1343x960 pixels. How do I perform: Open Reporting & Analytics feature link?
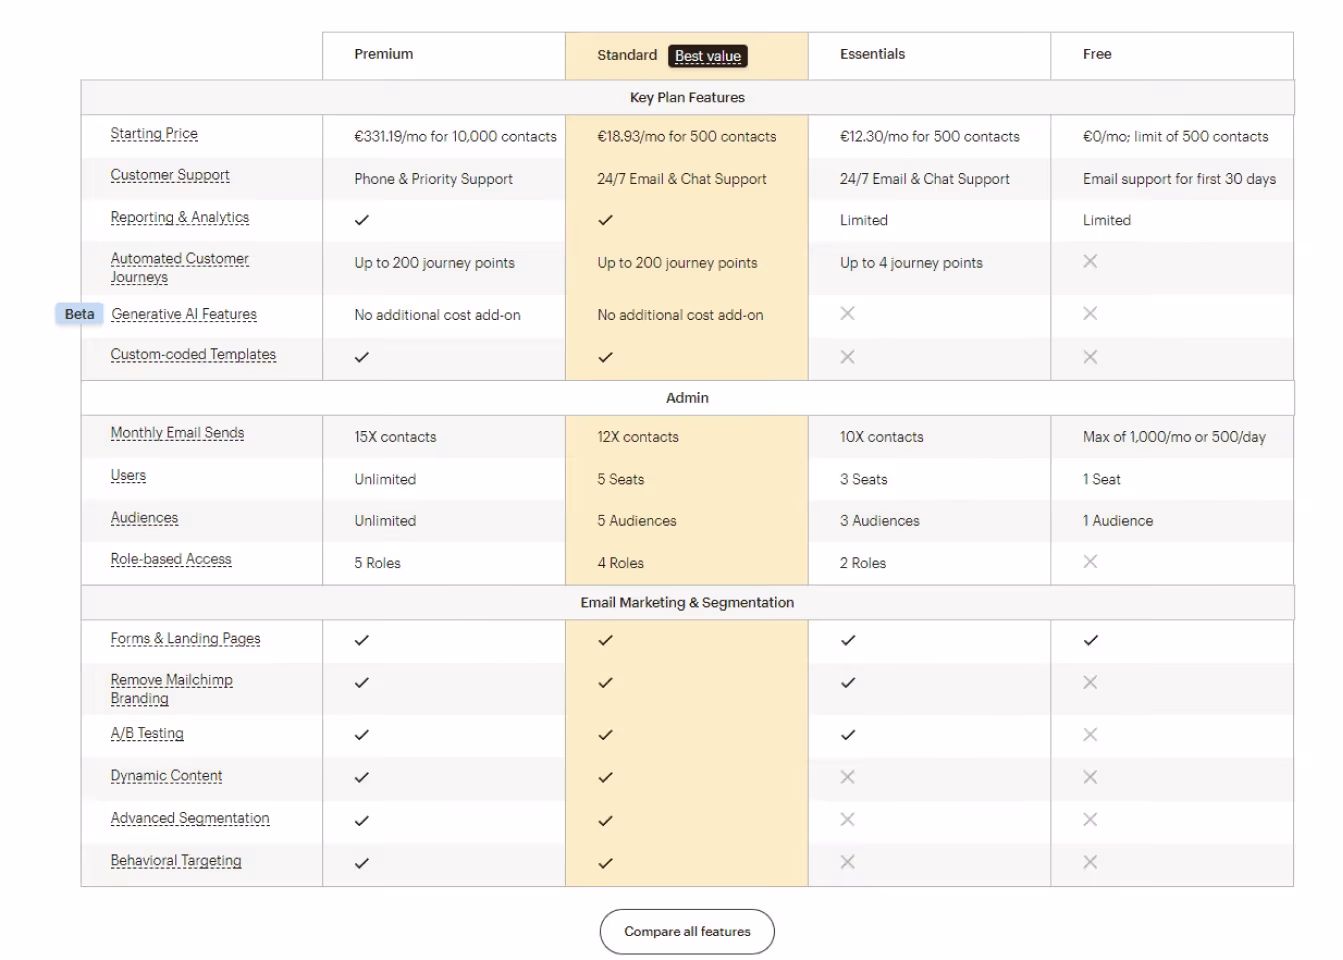pos(180,217)
